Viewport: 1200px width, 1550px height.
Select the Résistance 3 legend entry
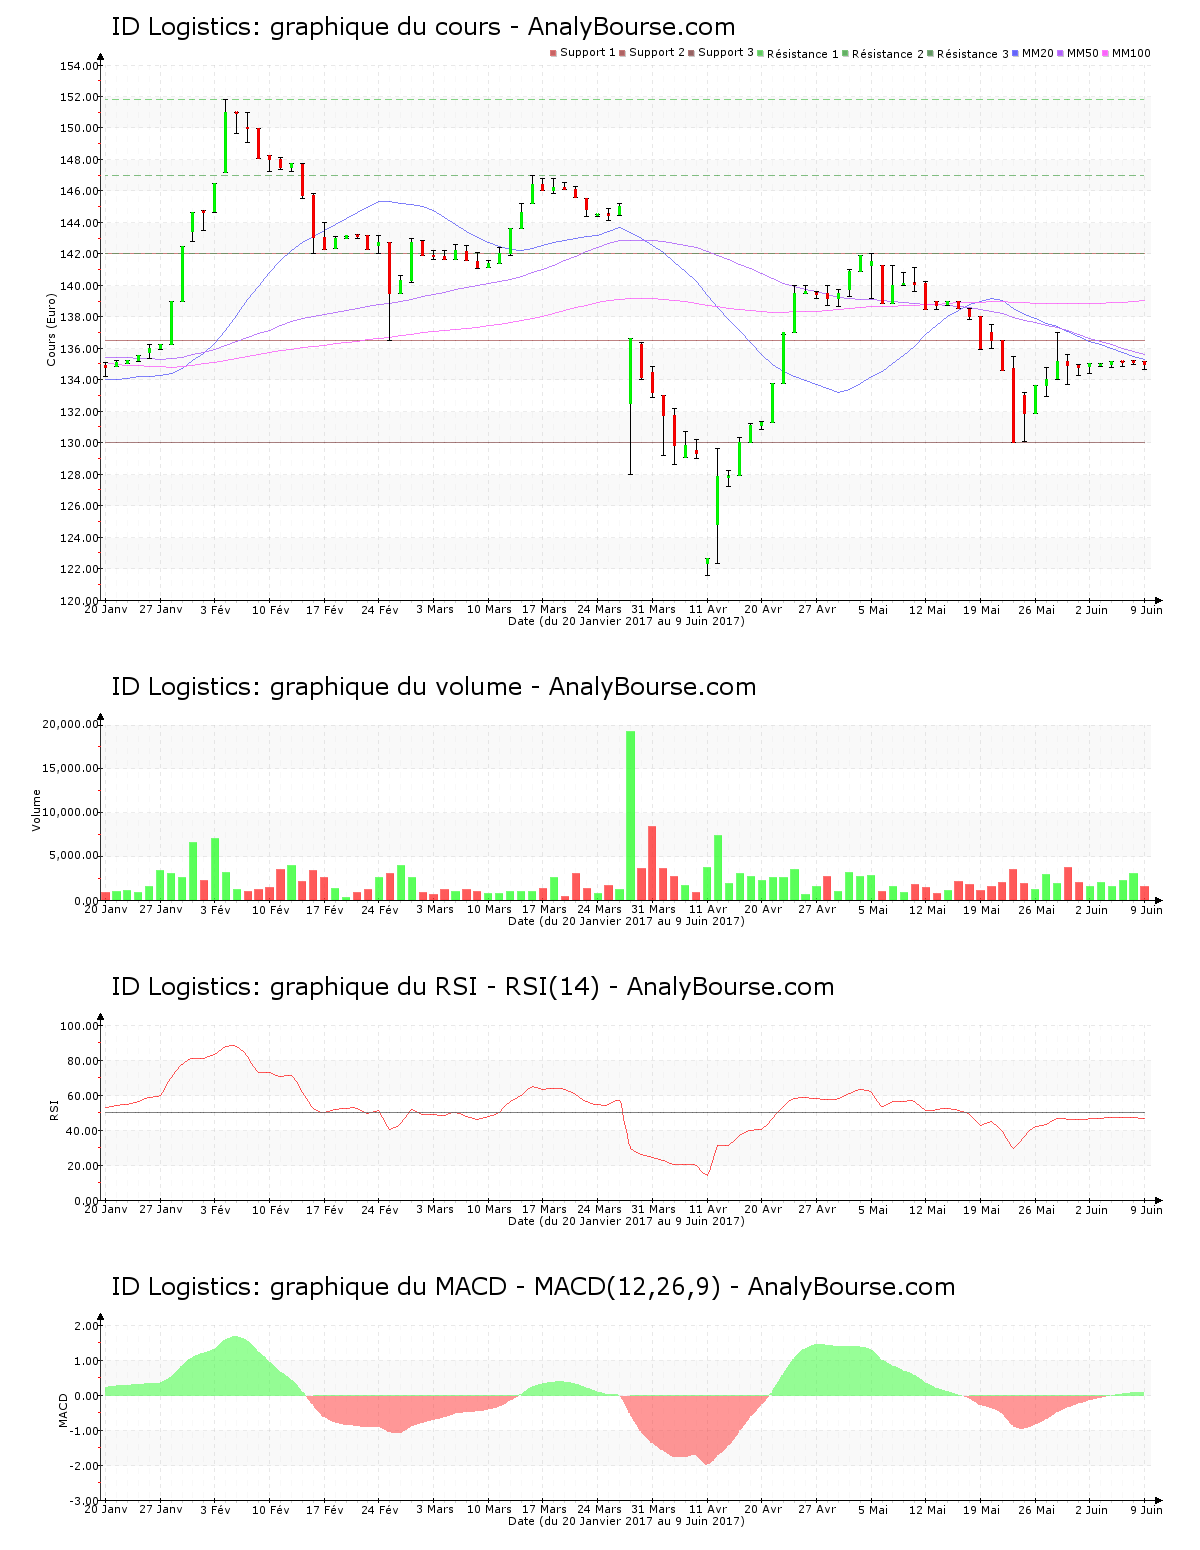pyautogui.click(x=968, y=53)
